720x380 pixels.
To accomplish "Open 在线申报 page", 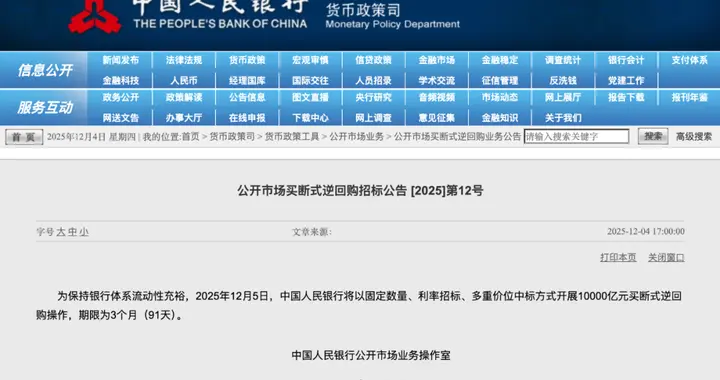I will coord(247,117).
